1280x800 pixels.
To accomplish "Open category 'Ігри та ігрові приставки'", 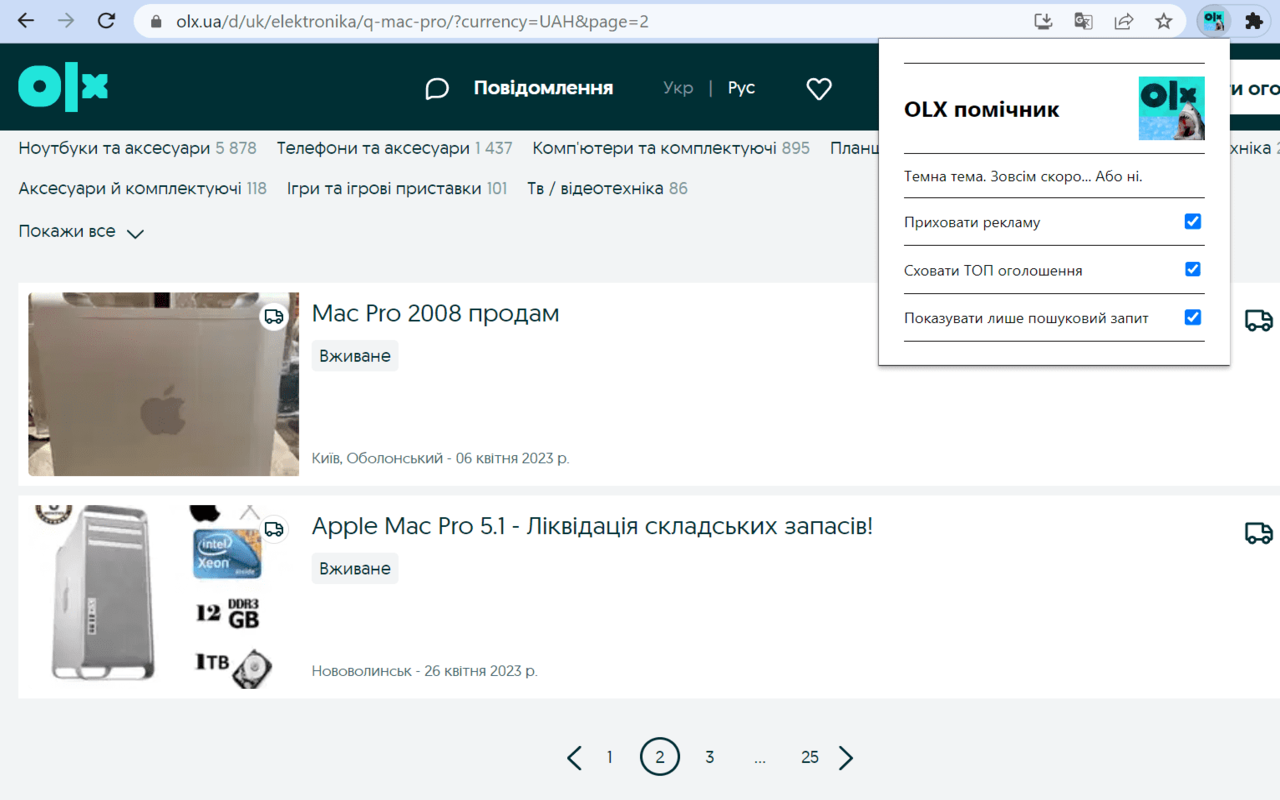I will (x=384, y=188).
